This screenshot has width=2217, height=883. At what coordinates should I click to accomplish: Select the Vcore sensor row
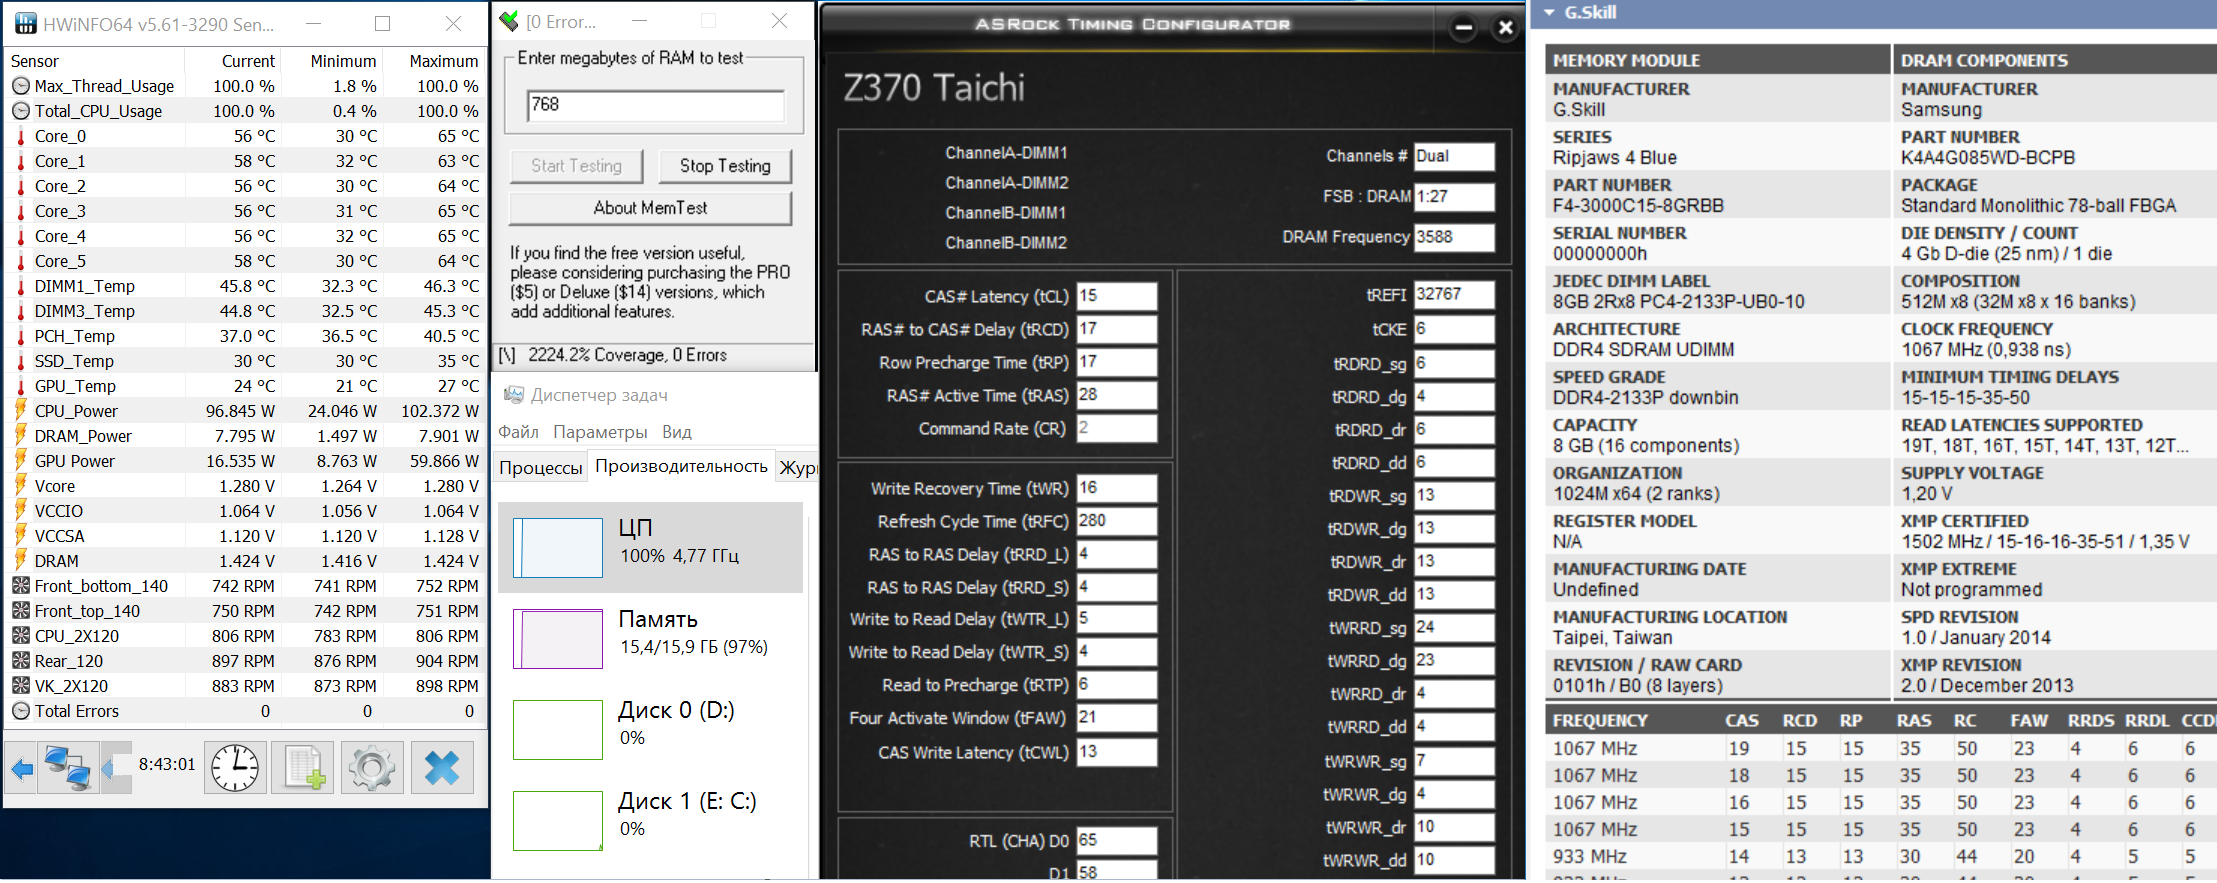click(245, 486)
